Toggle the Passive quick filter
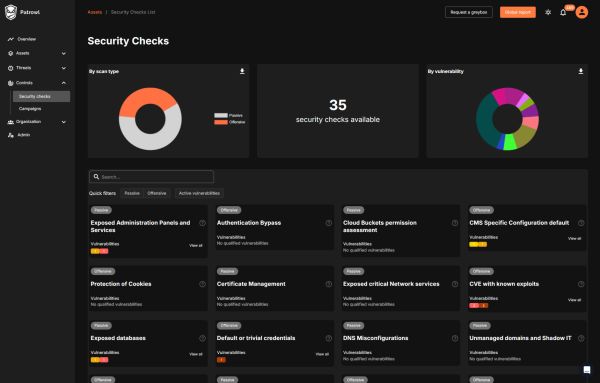 [x=132, y=193]
